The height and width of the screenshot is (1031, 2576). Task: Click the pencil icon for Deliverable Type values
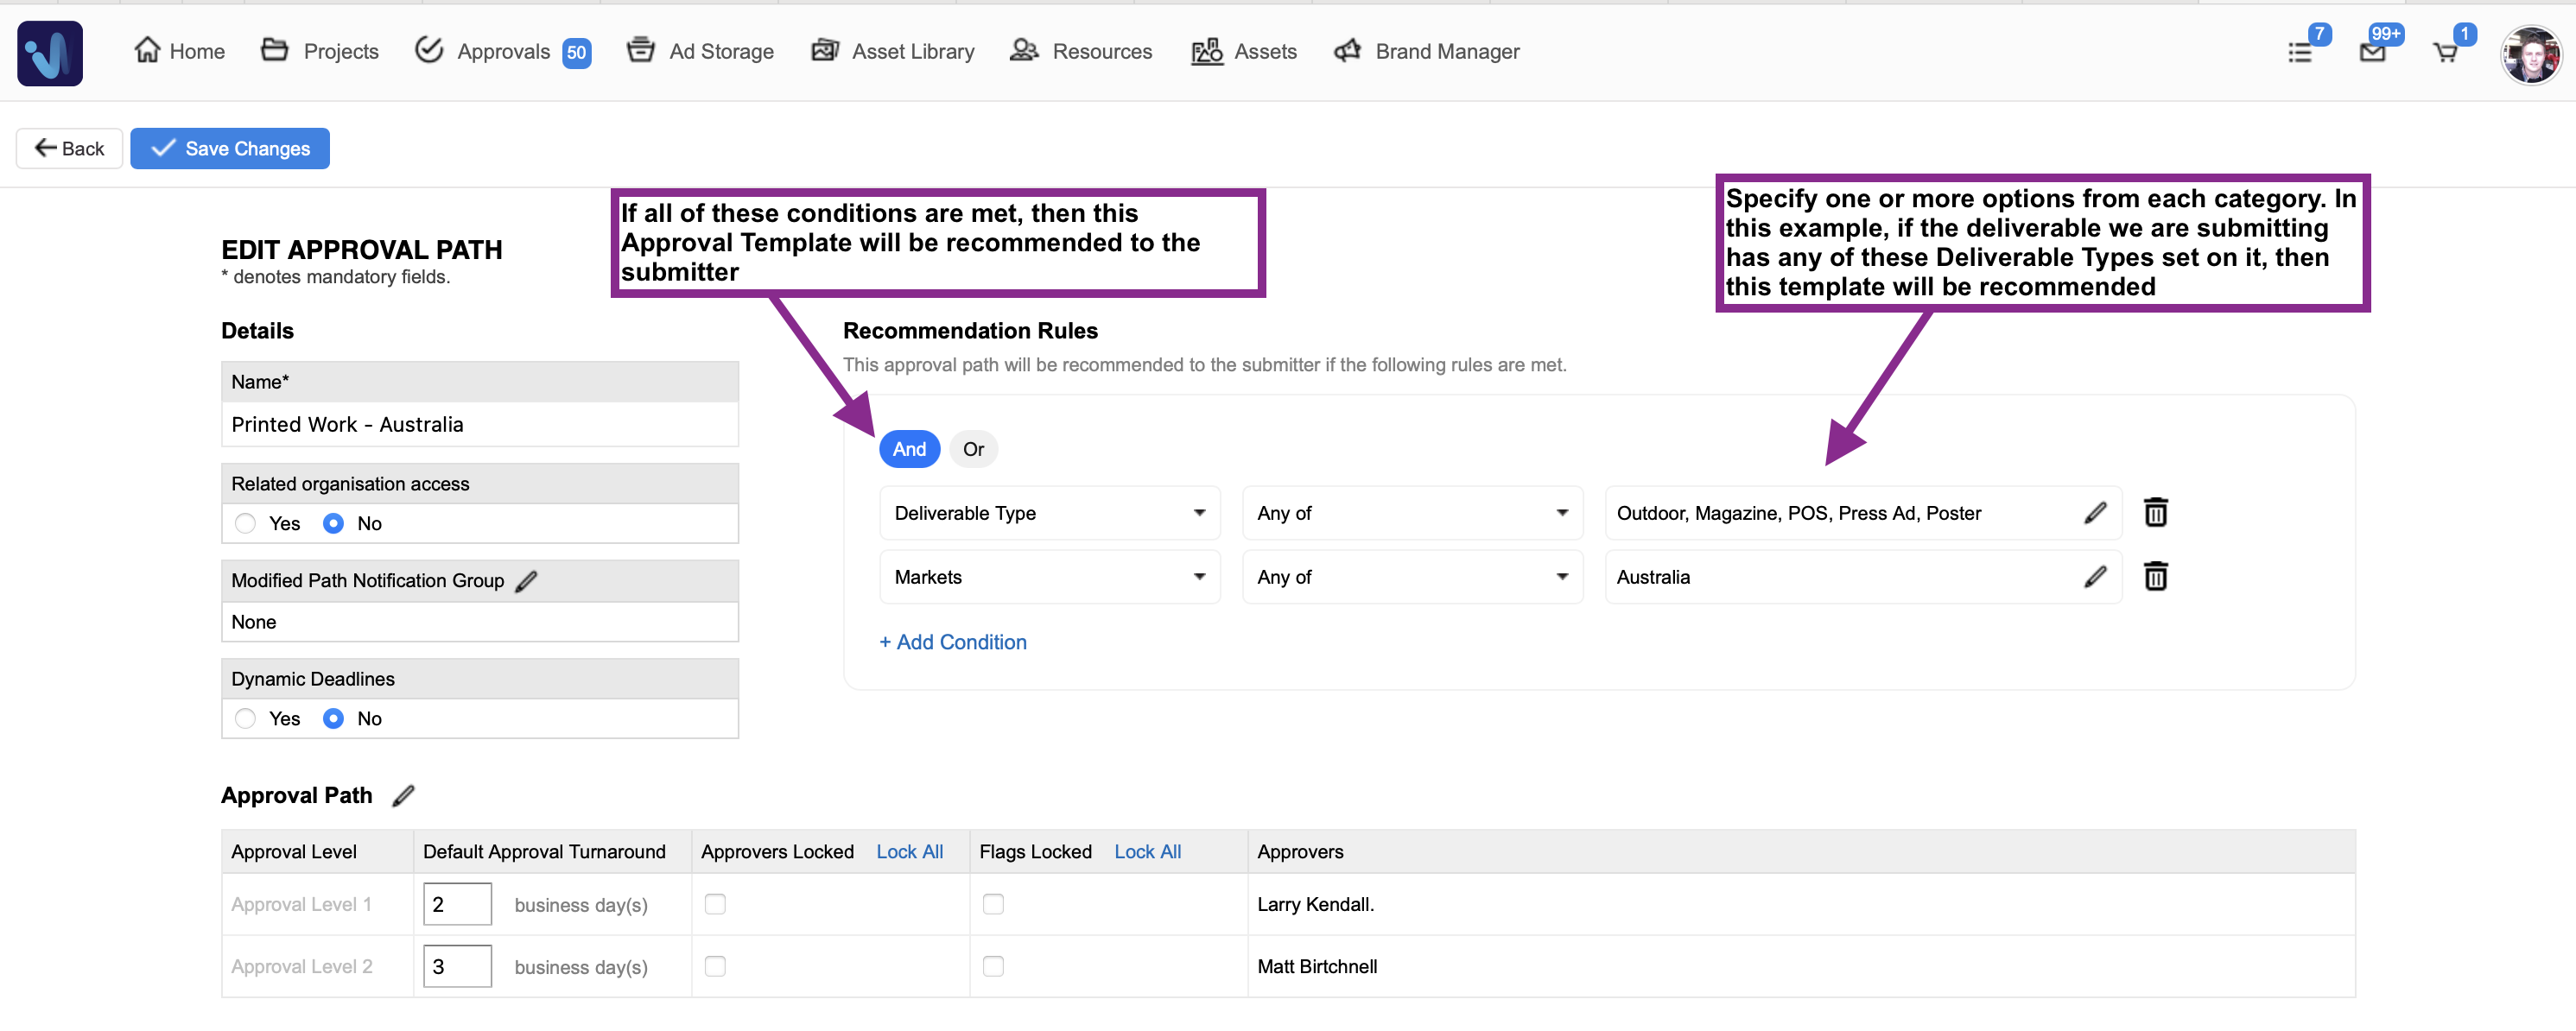pos(2095,513)
